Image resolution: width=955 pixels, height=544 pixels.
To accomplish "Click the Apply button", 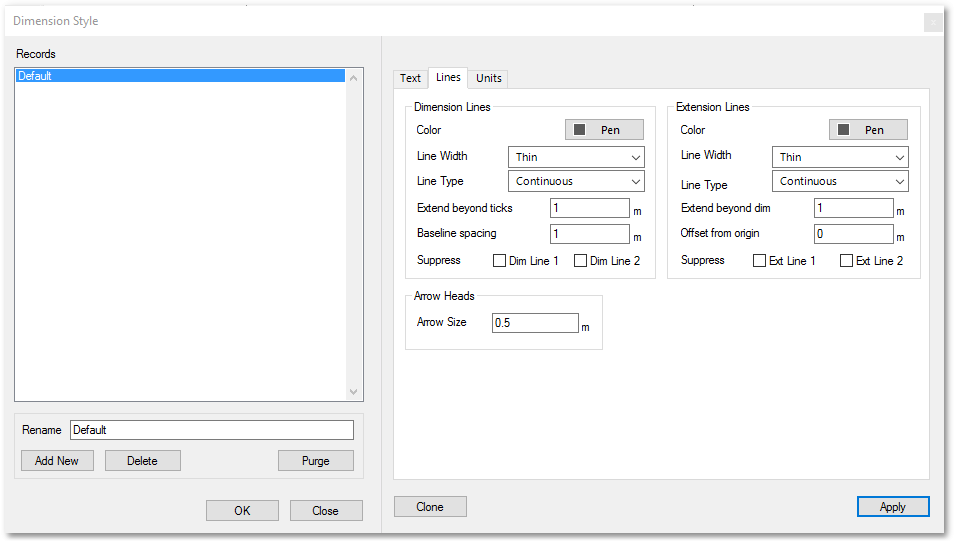I will (893, 507).
